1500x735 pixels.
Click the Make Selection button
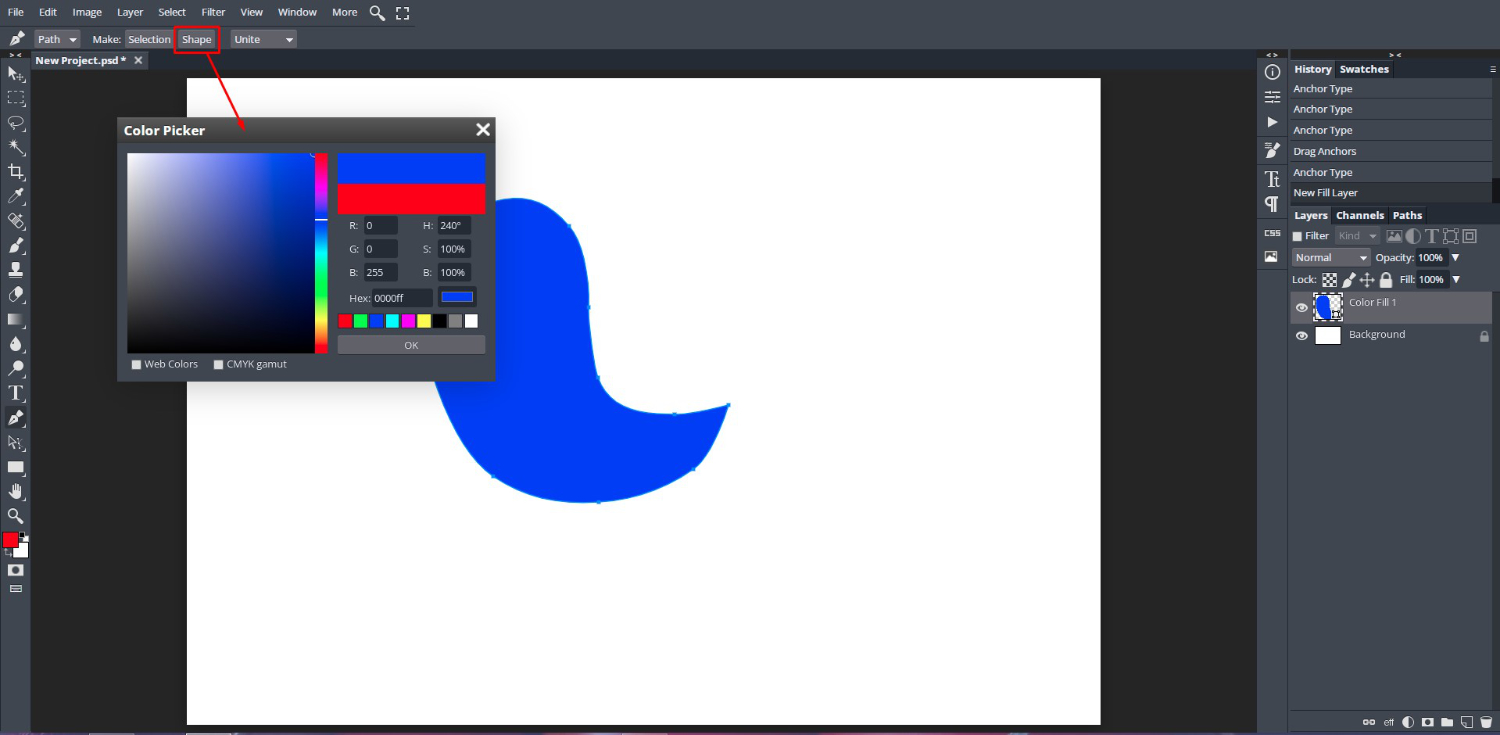pos(149,39)
